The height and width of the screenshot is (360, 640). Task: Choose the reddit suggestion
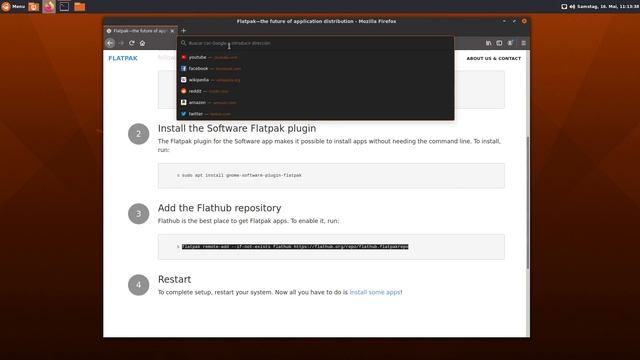coord(315,91)
